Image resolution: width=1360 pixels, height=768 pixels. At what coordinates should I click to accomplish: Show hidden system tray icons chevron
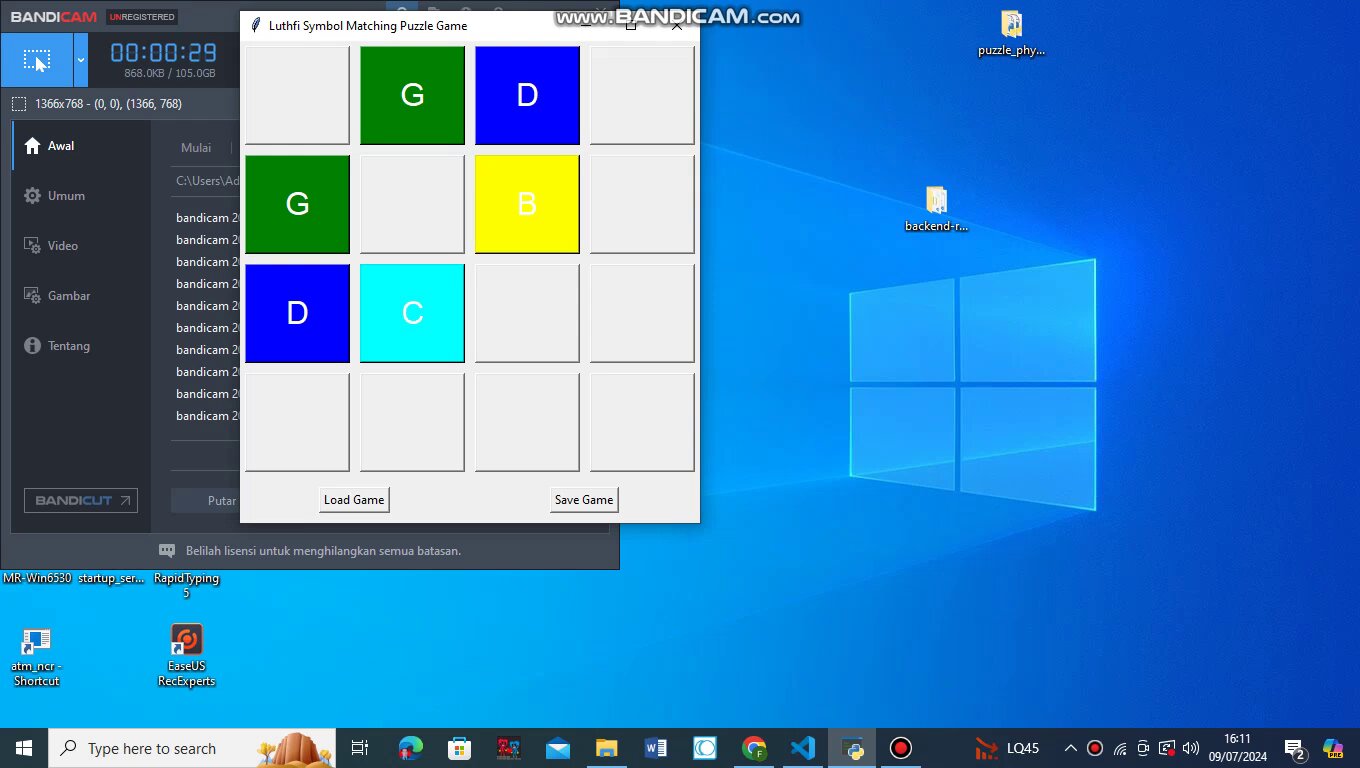pyautogui.click(x=1070, y=748)
